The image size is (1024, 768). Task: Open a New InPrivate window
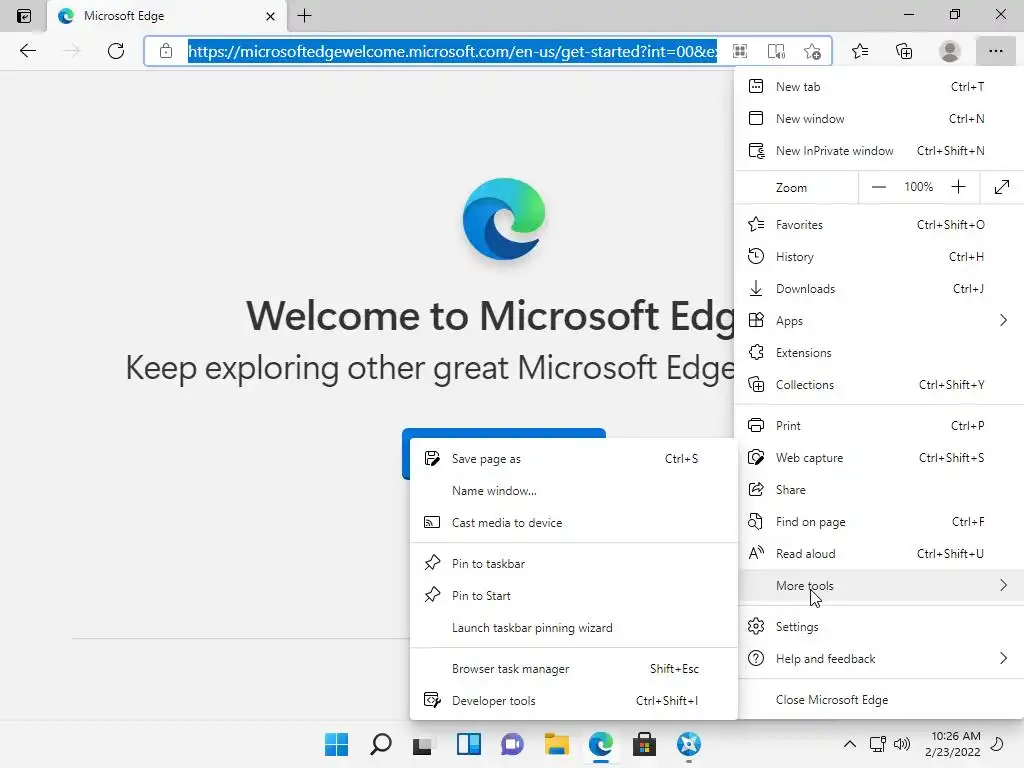879,151
